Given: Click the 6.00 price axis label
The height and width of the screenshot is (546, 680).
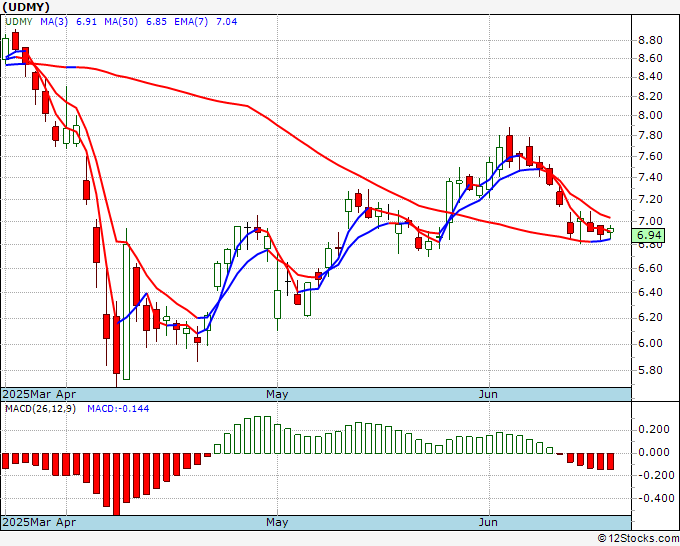Looking at the screenshot, I should pos(650,343).
